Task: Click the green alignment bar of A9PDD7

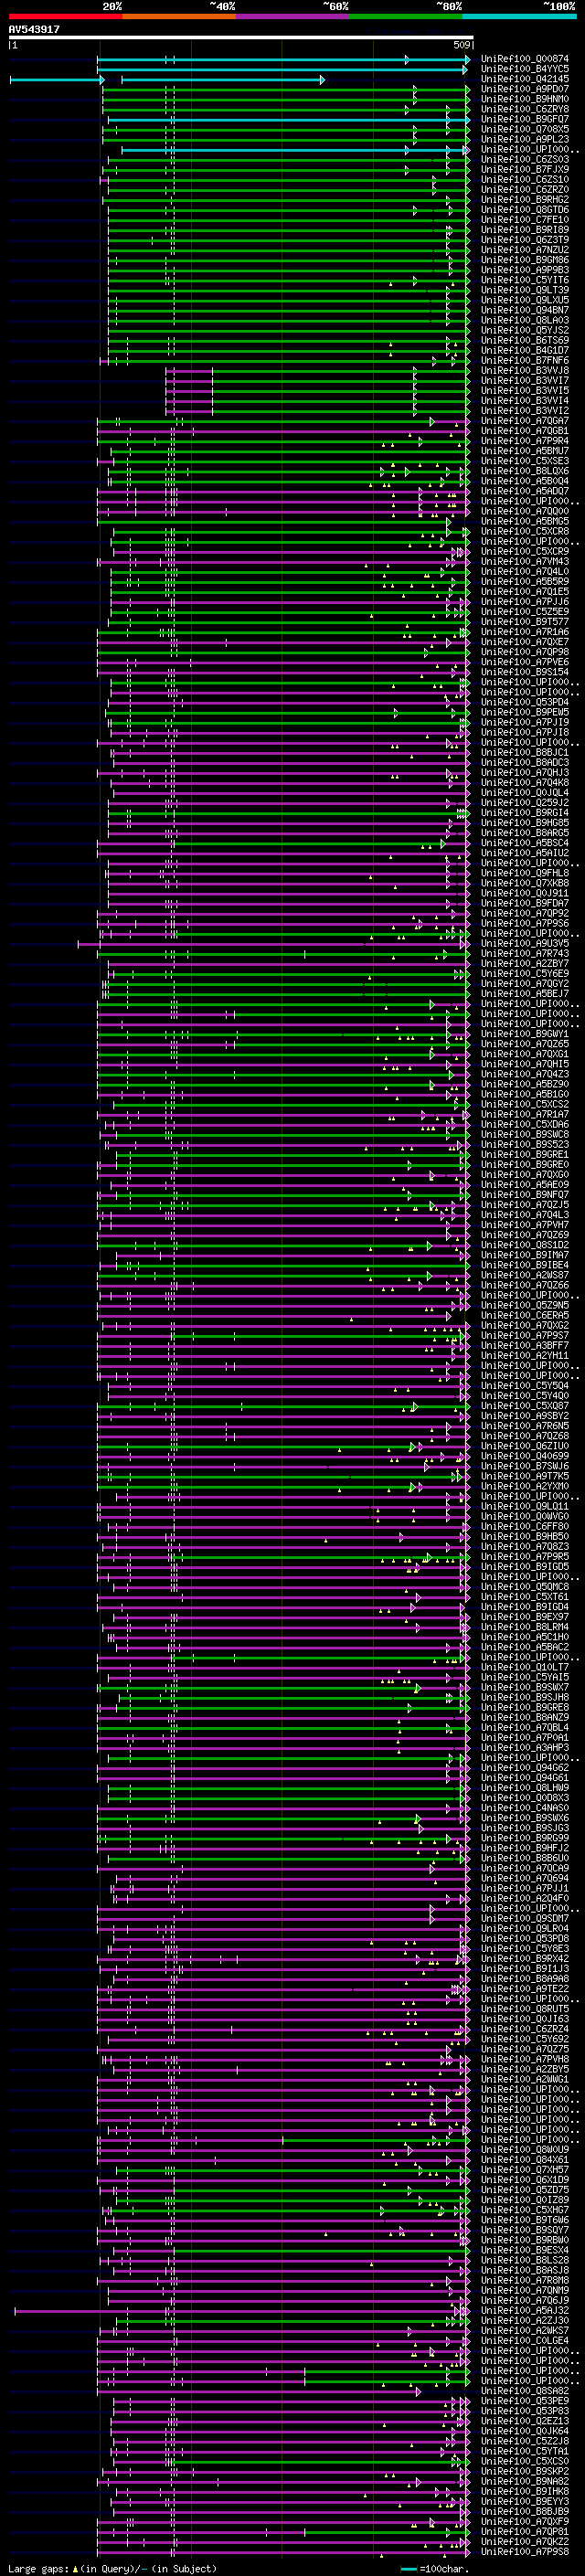Action: pos(284,90)
